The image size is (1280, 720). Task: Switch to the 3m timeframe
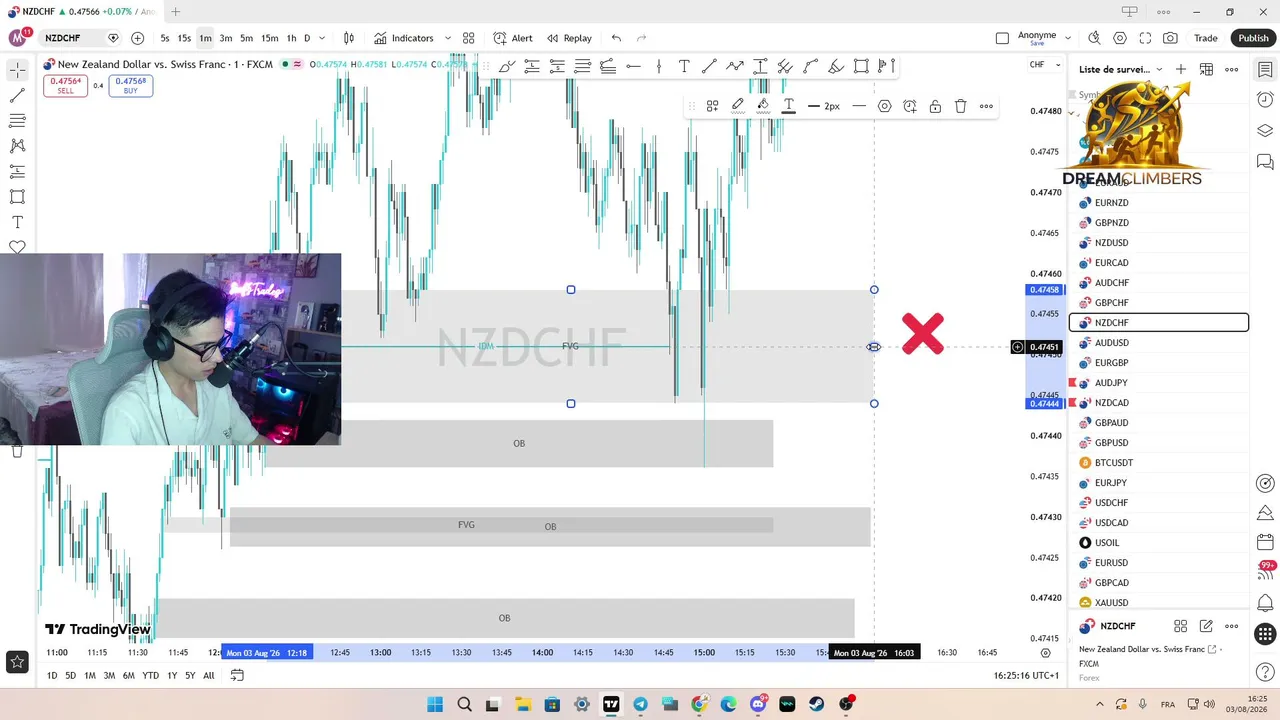coord(226,38)
